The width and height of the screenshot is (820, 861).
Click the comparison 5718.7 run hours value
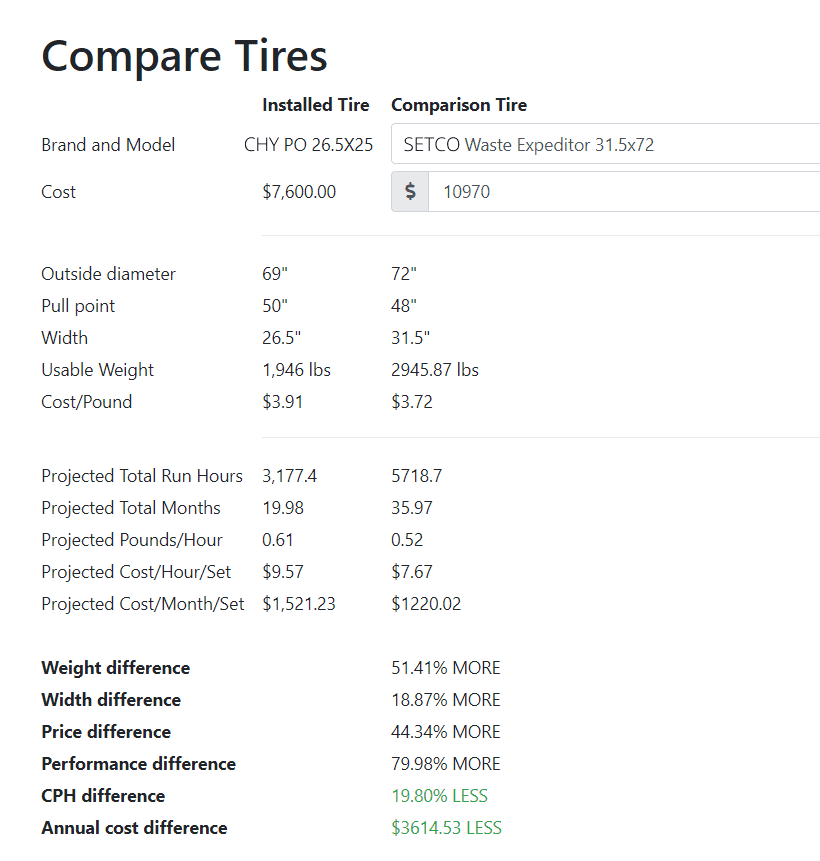(416, 476)
